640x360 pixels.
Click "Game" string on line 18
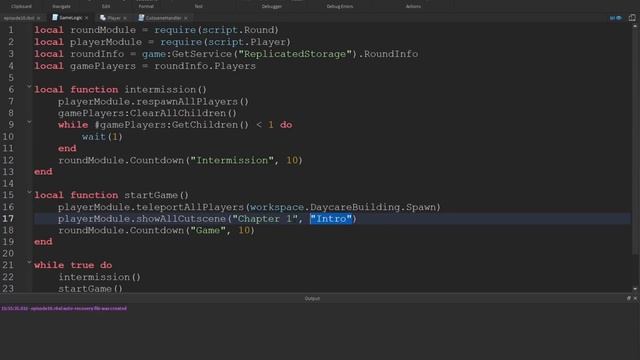208,231
